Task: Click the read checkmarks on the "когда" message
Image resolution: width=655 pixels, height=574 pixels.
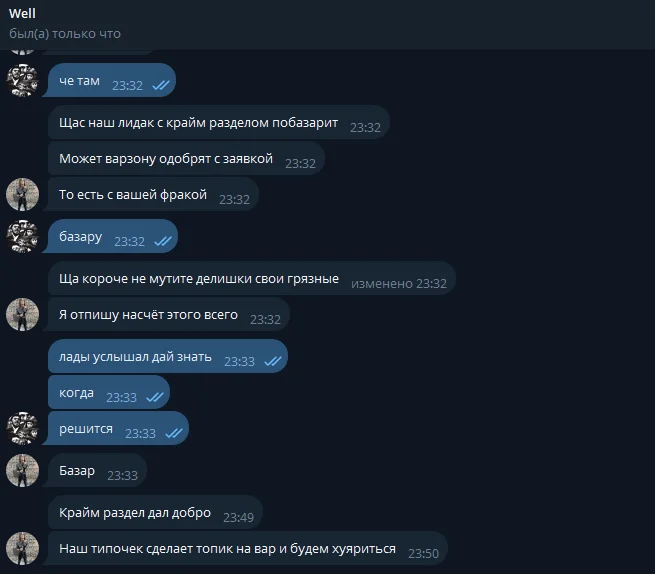Action: click(x=155, y=397)
